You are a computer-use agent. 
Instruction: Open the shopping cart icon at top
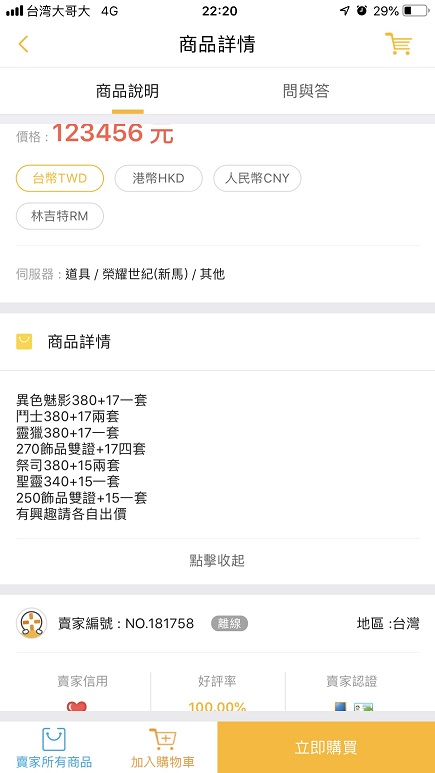[x=398, y=43]
